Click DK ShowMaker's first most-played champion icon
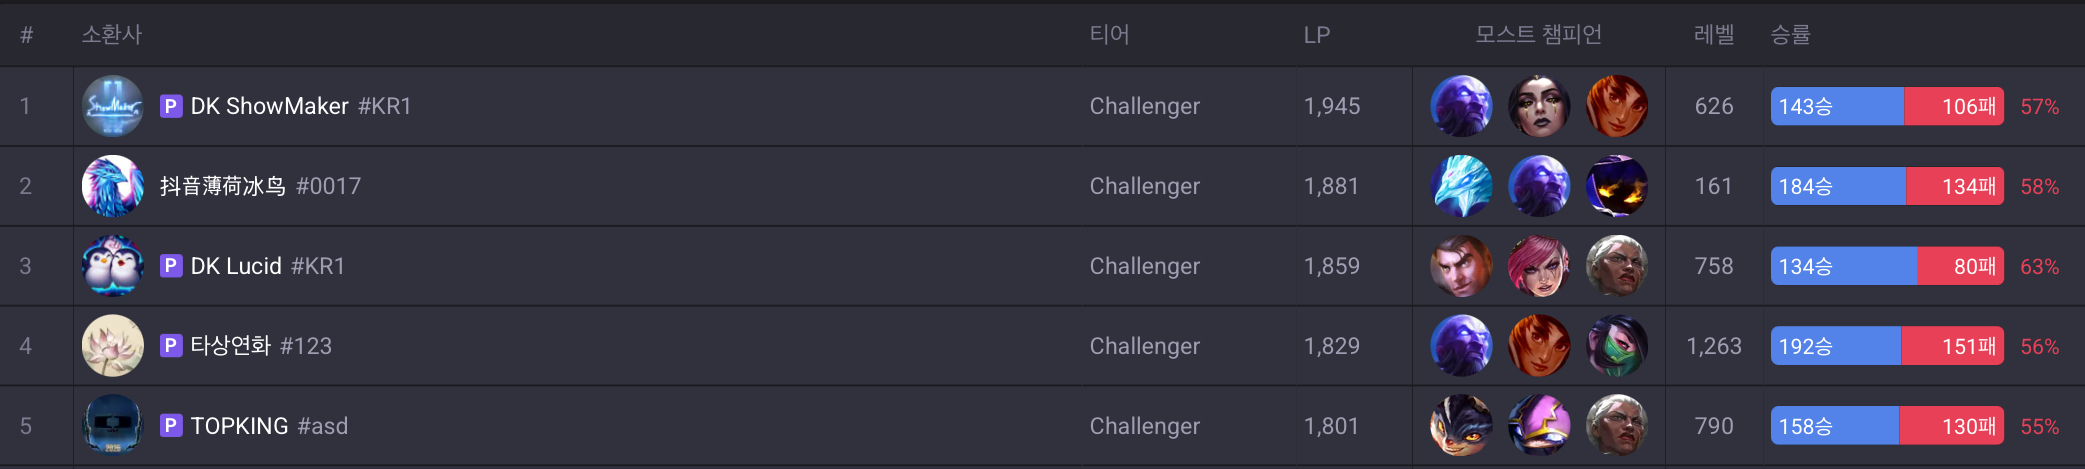The image size is (2085, 469). pos(1461,106)
